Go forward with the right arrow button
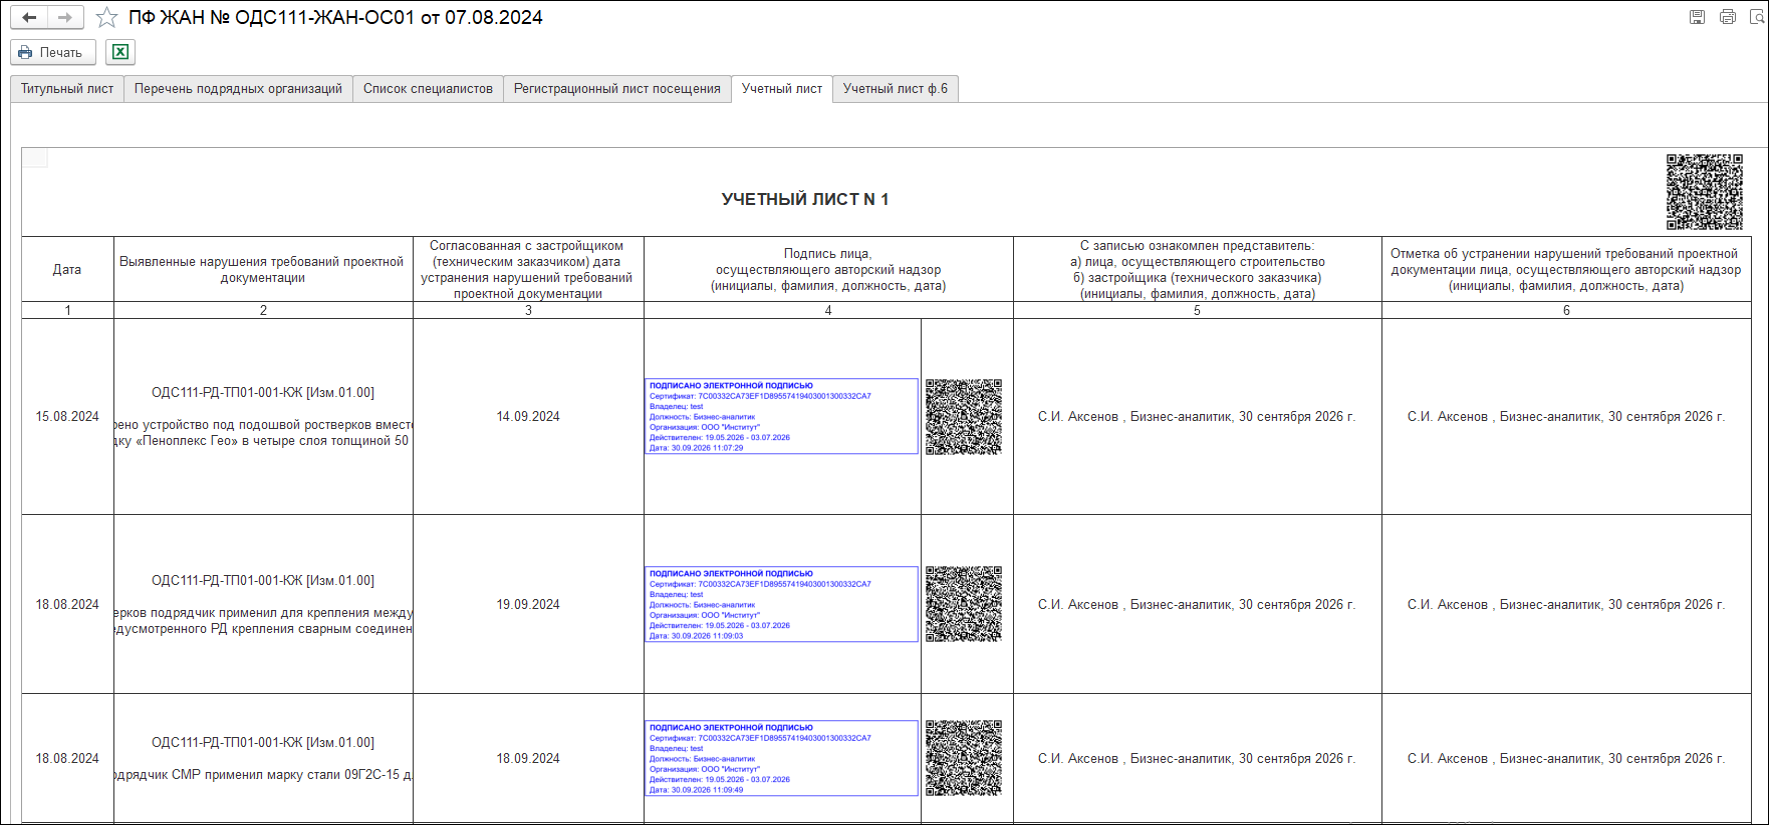Image resolution: width=1769 pixels, height=825 pixels. tap(64, 17)
